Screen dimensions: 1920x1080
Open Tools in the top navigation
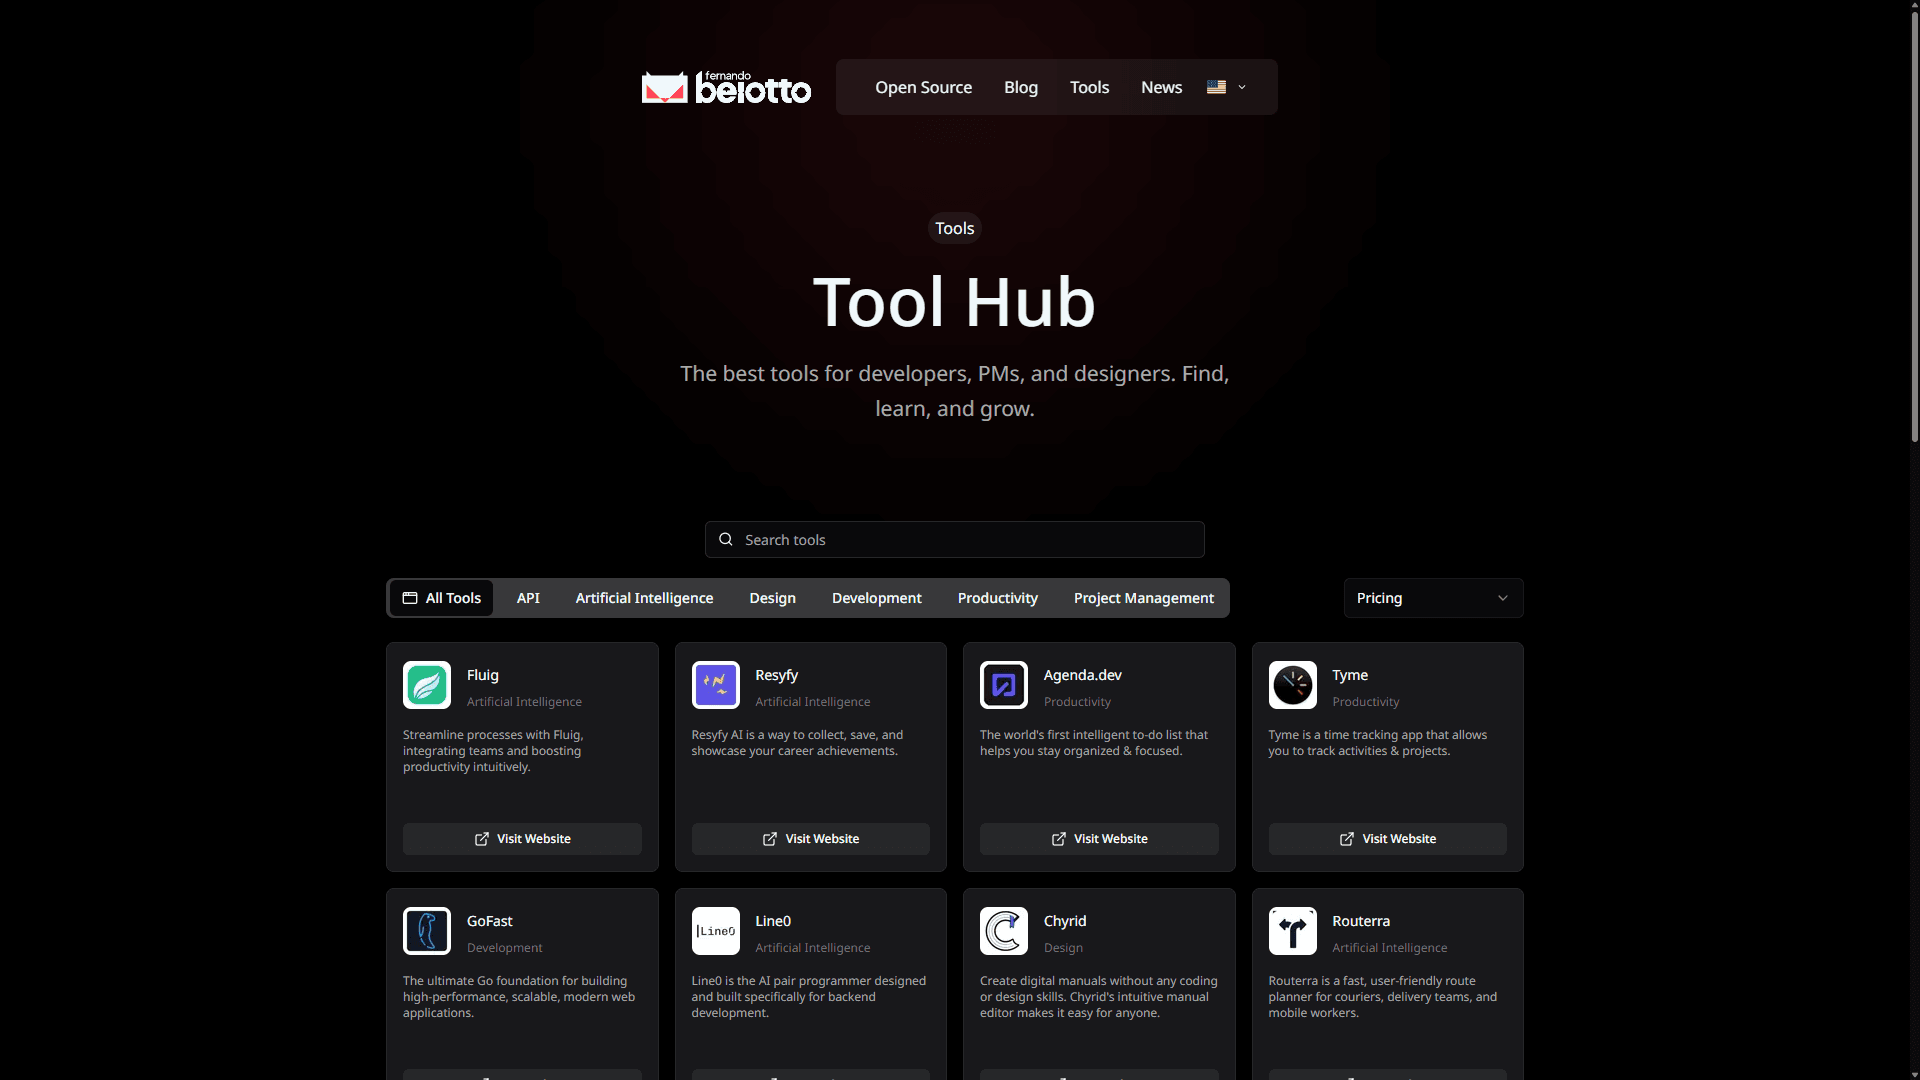[x=1090, y=87]
